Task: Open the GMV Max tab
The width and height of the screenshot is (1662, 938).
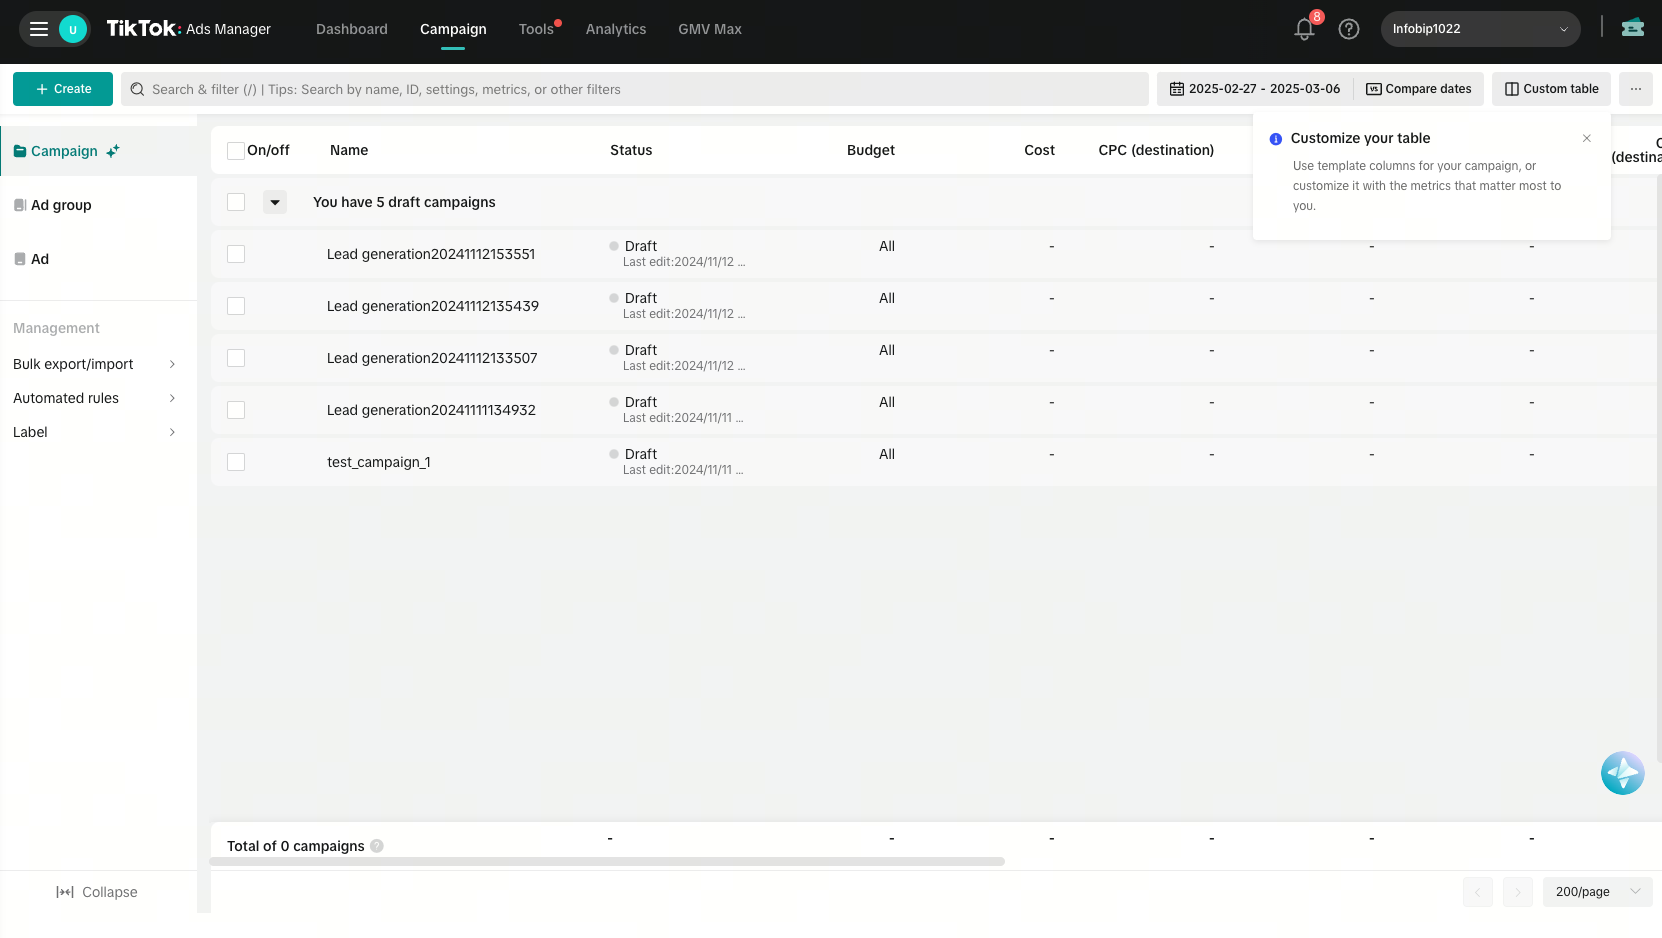Action: click(x=710, y=29)
